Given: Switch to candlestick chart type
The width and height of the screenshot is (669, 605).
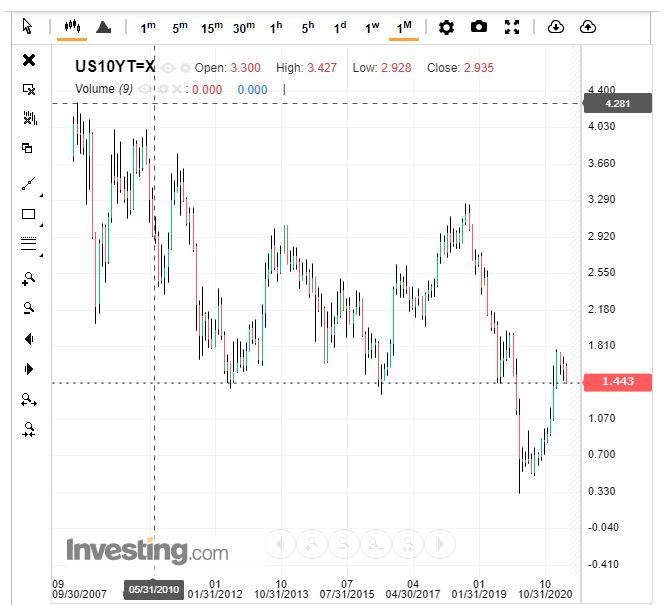Looking at the screenshot, I should pos(71,27).
